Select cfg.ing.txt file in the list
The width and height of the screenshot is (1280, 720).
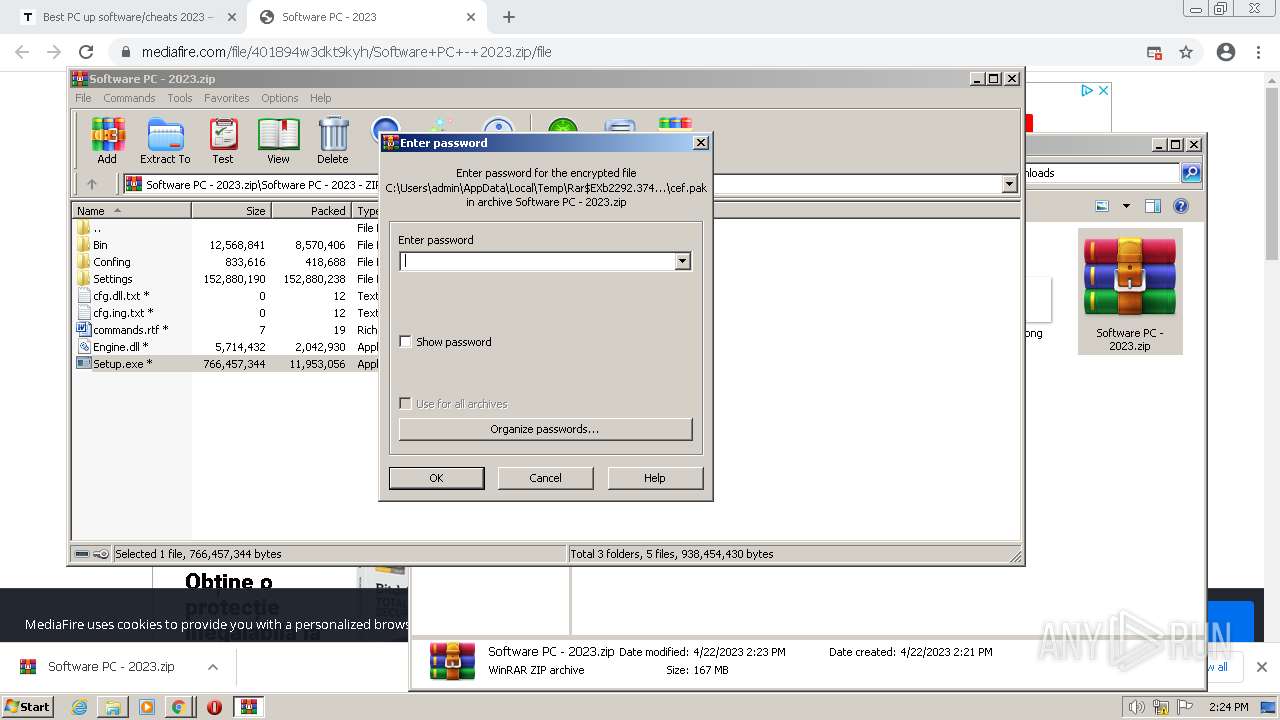point(123,313)
